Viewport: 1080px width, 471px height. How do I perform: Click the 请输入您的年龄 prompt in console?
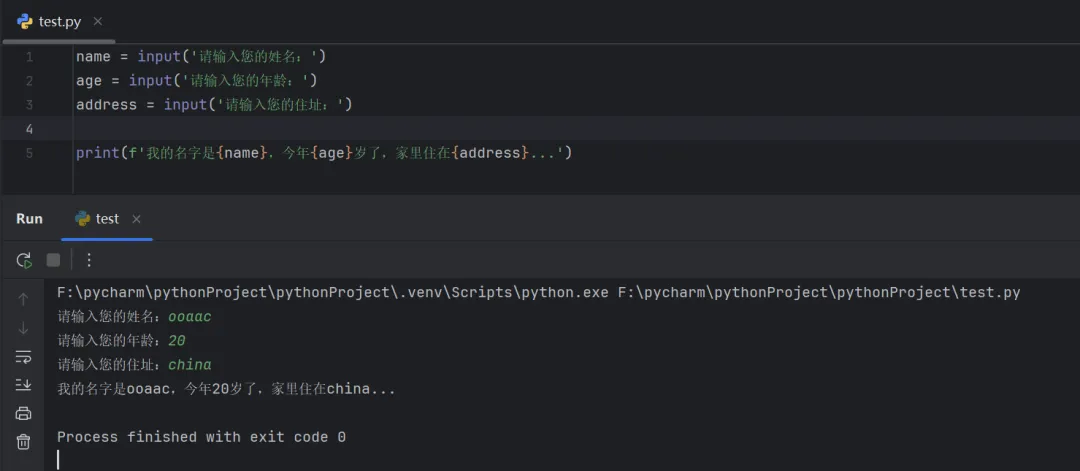pyautogui.click(x=108, y=341)
